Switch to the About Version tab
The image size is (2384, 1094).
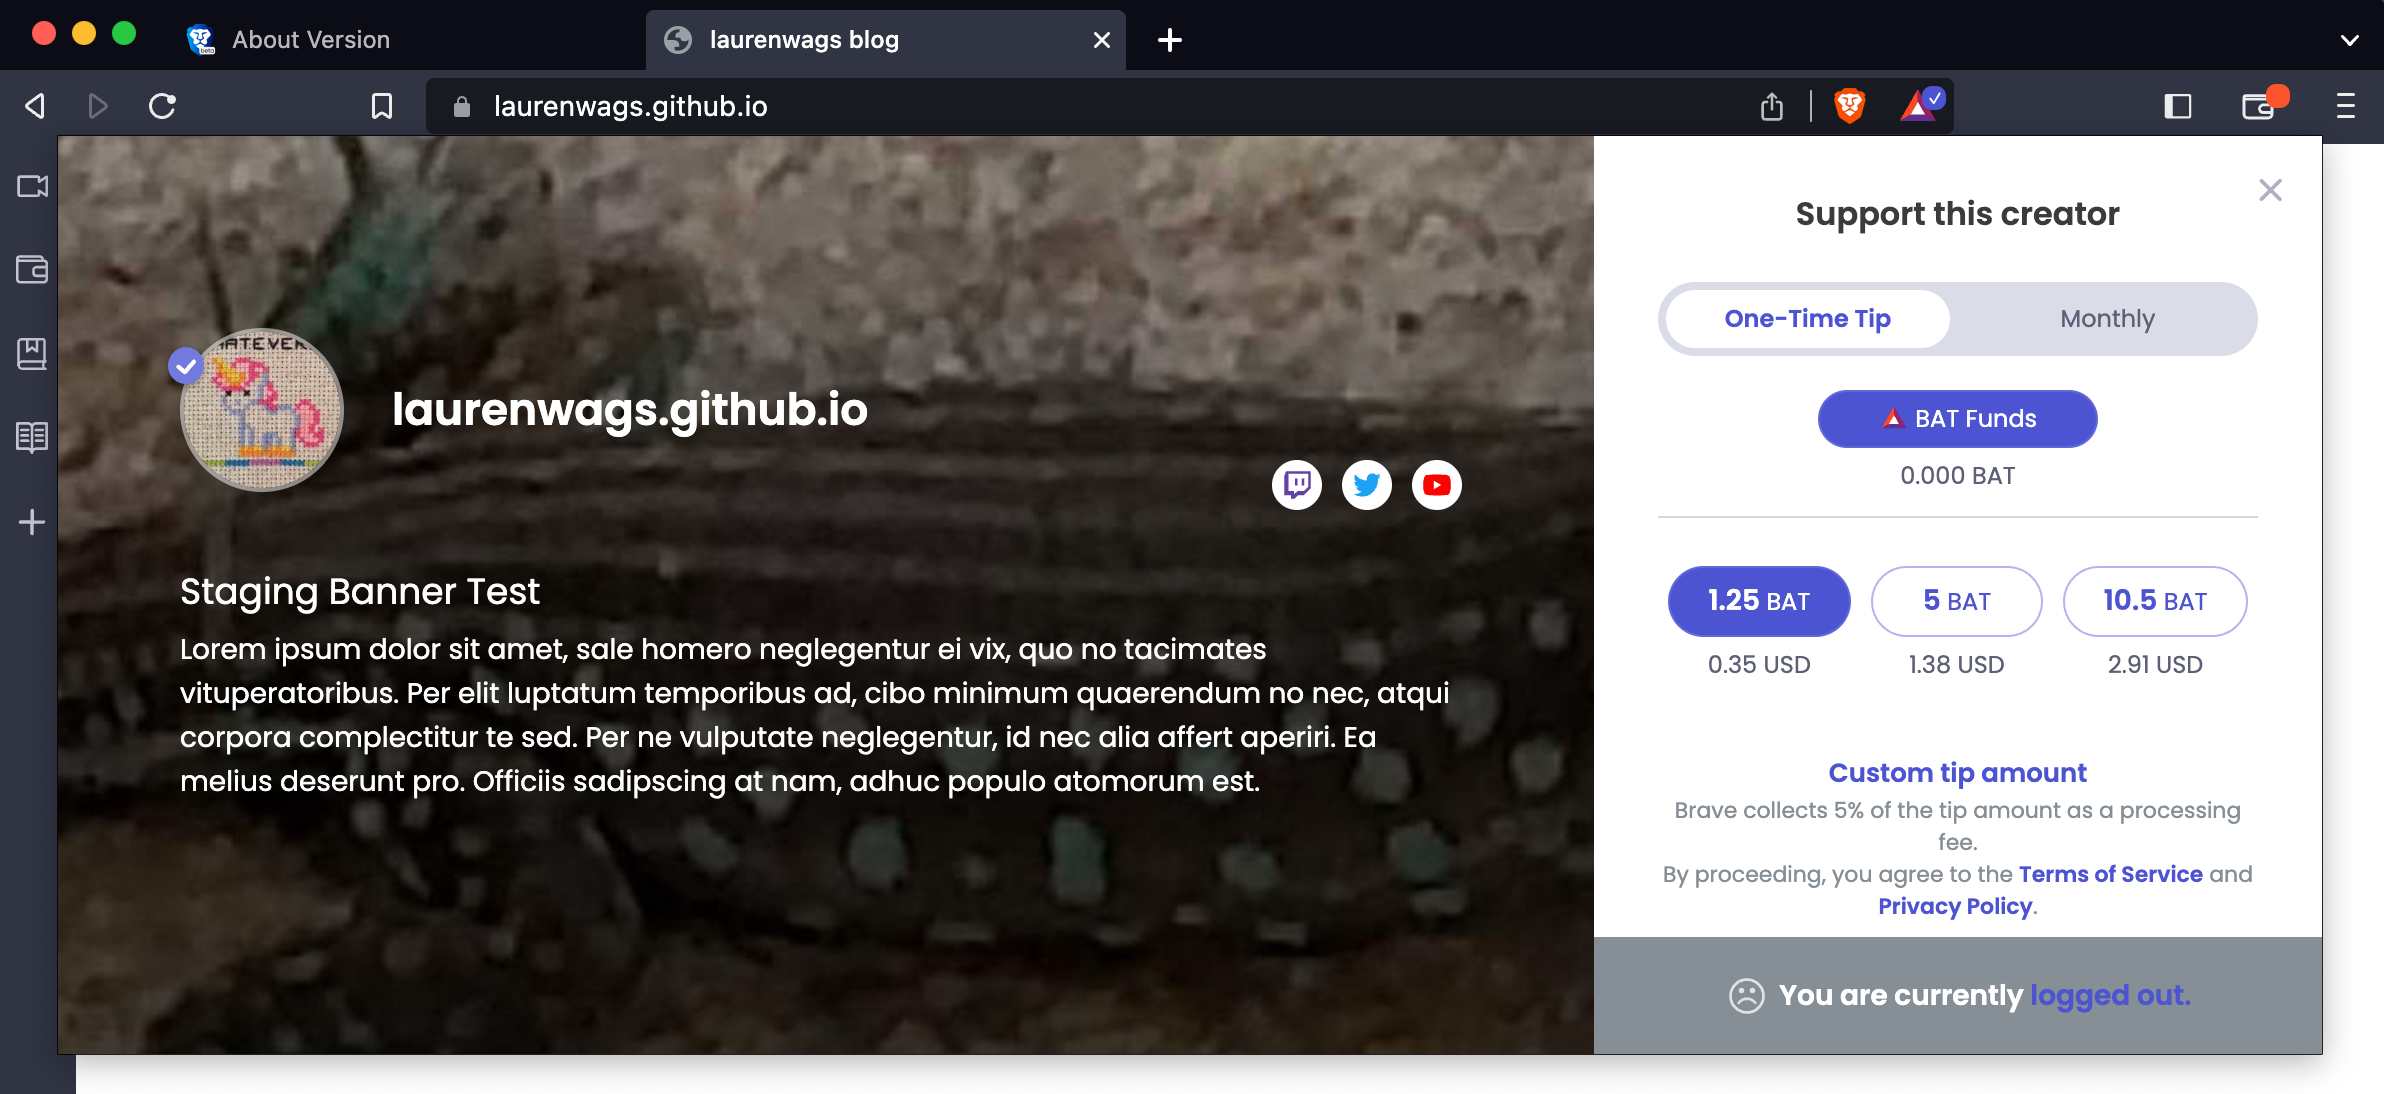click(x=310, y=39)
